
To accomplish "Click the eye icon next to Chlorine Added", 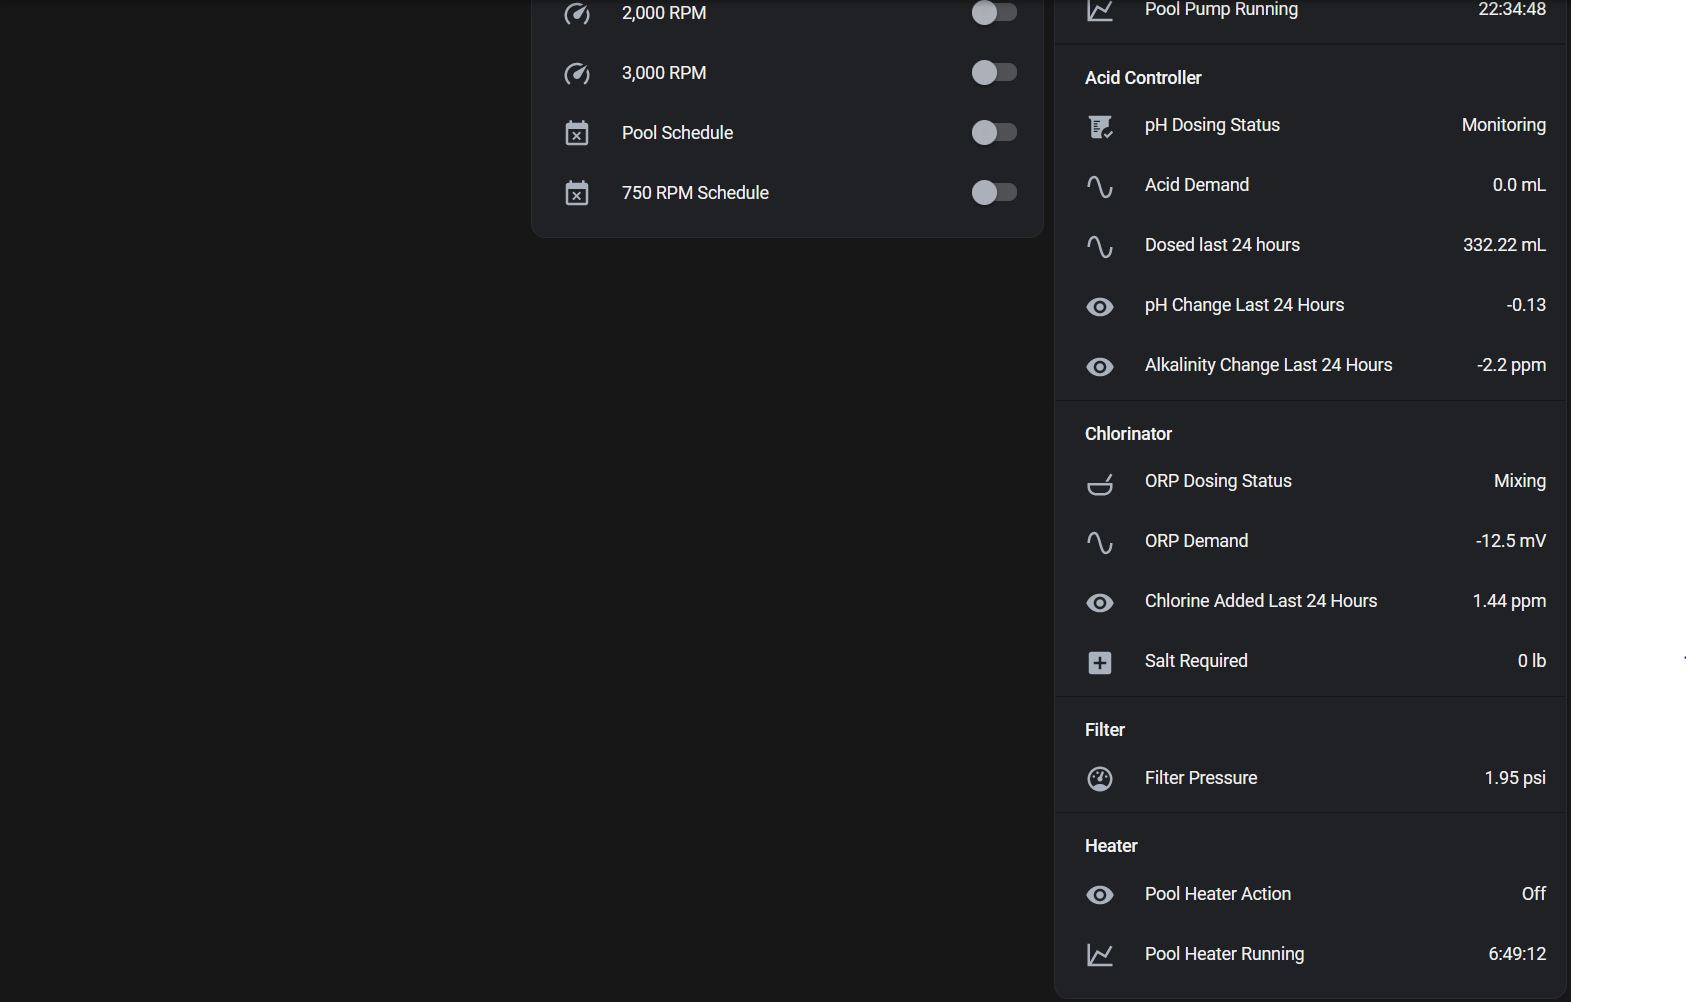I will (x=1100, y=602).
